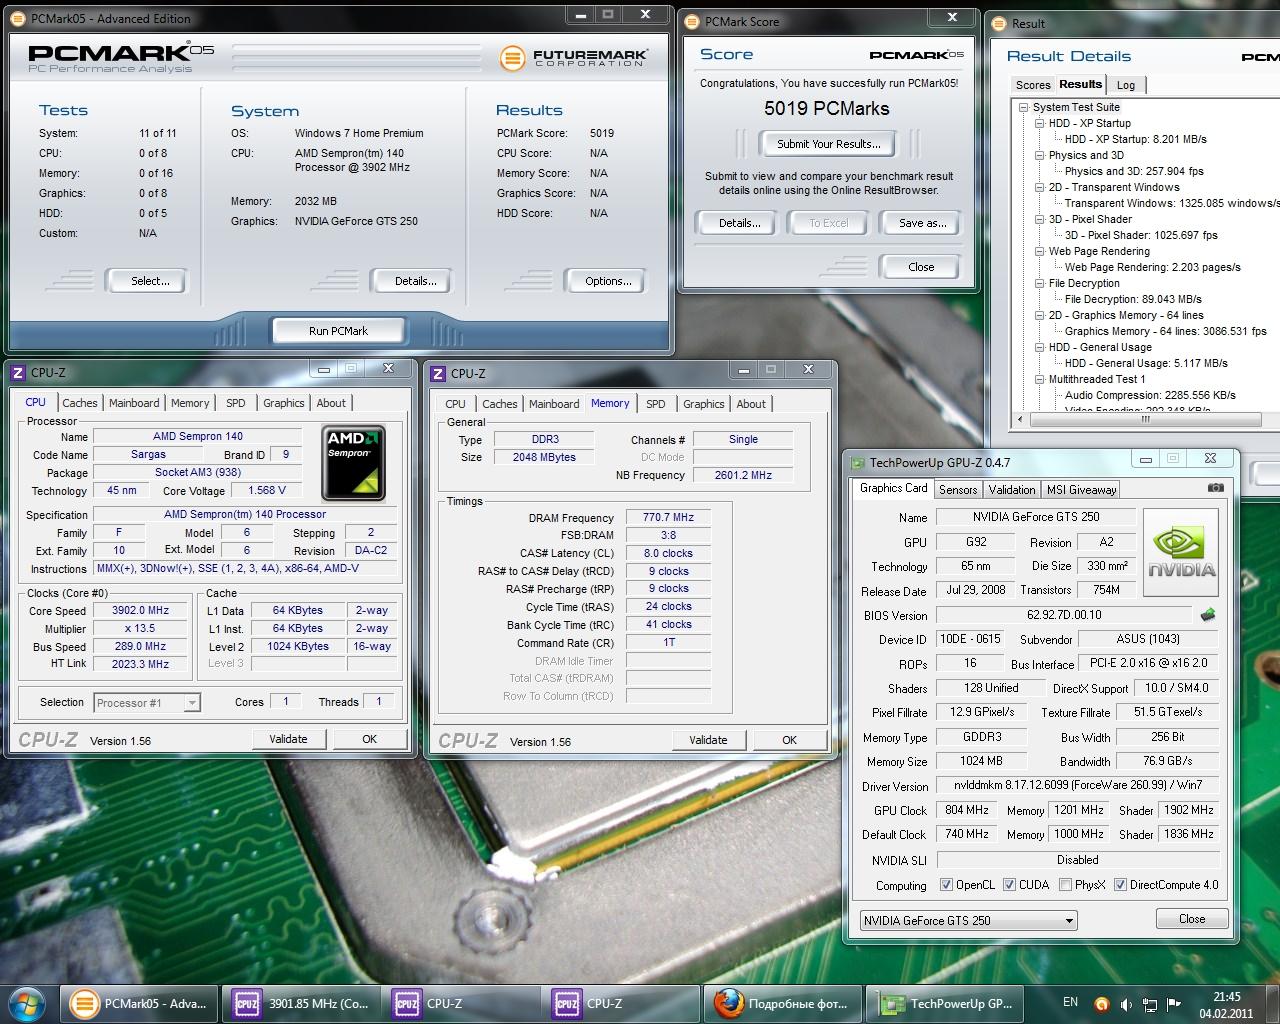Click the volume speaker tray icon
Screen dimensions: 1280x1024
click(x=1125, y=1004)
